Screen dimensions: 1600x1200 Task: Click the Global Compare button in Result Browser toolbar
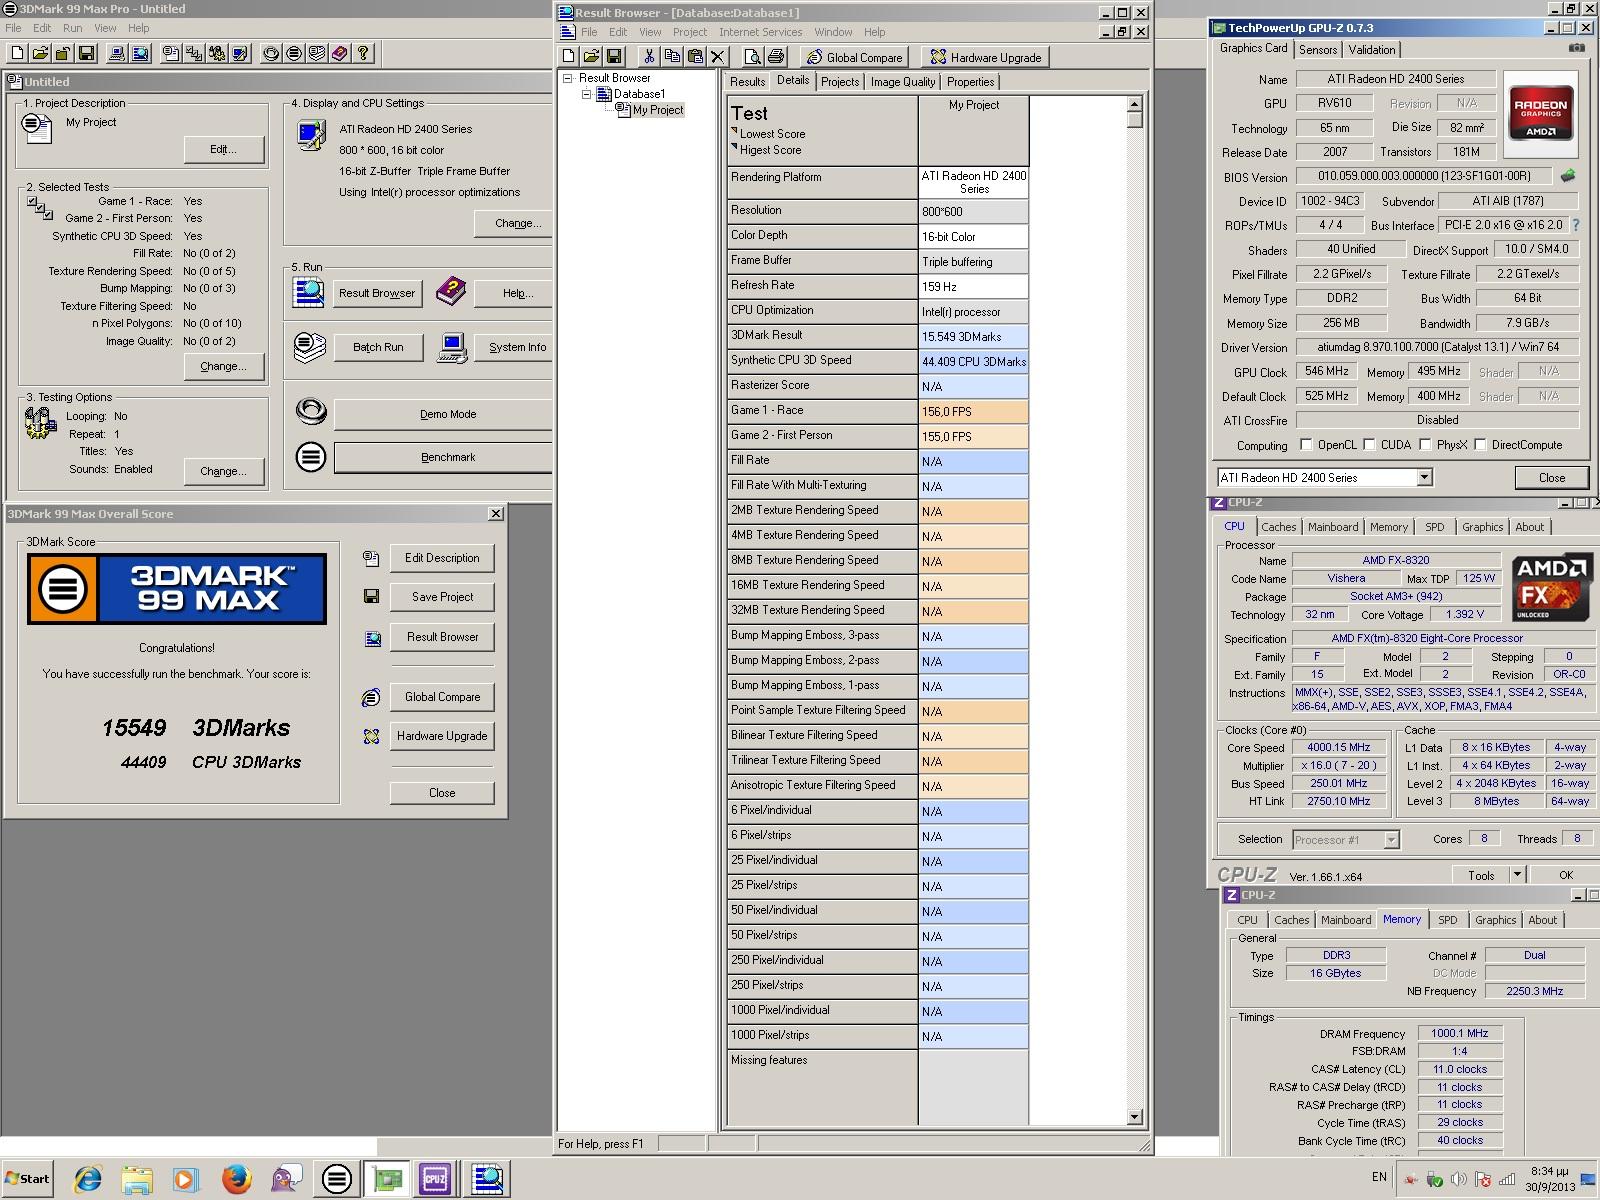(x=855, y=57)
